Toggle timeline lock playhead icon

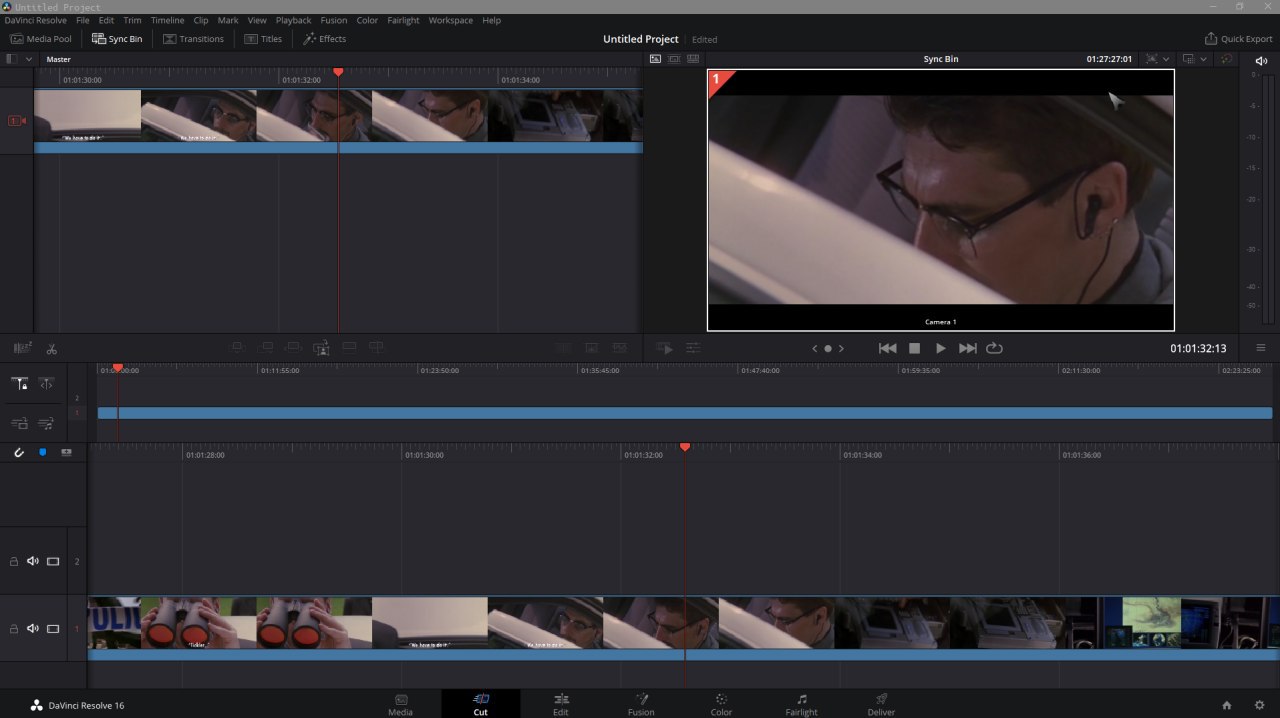[x=20, y=384]
